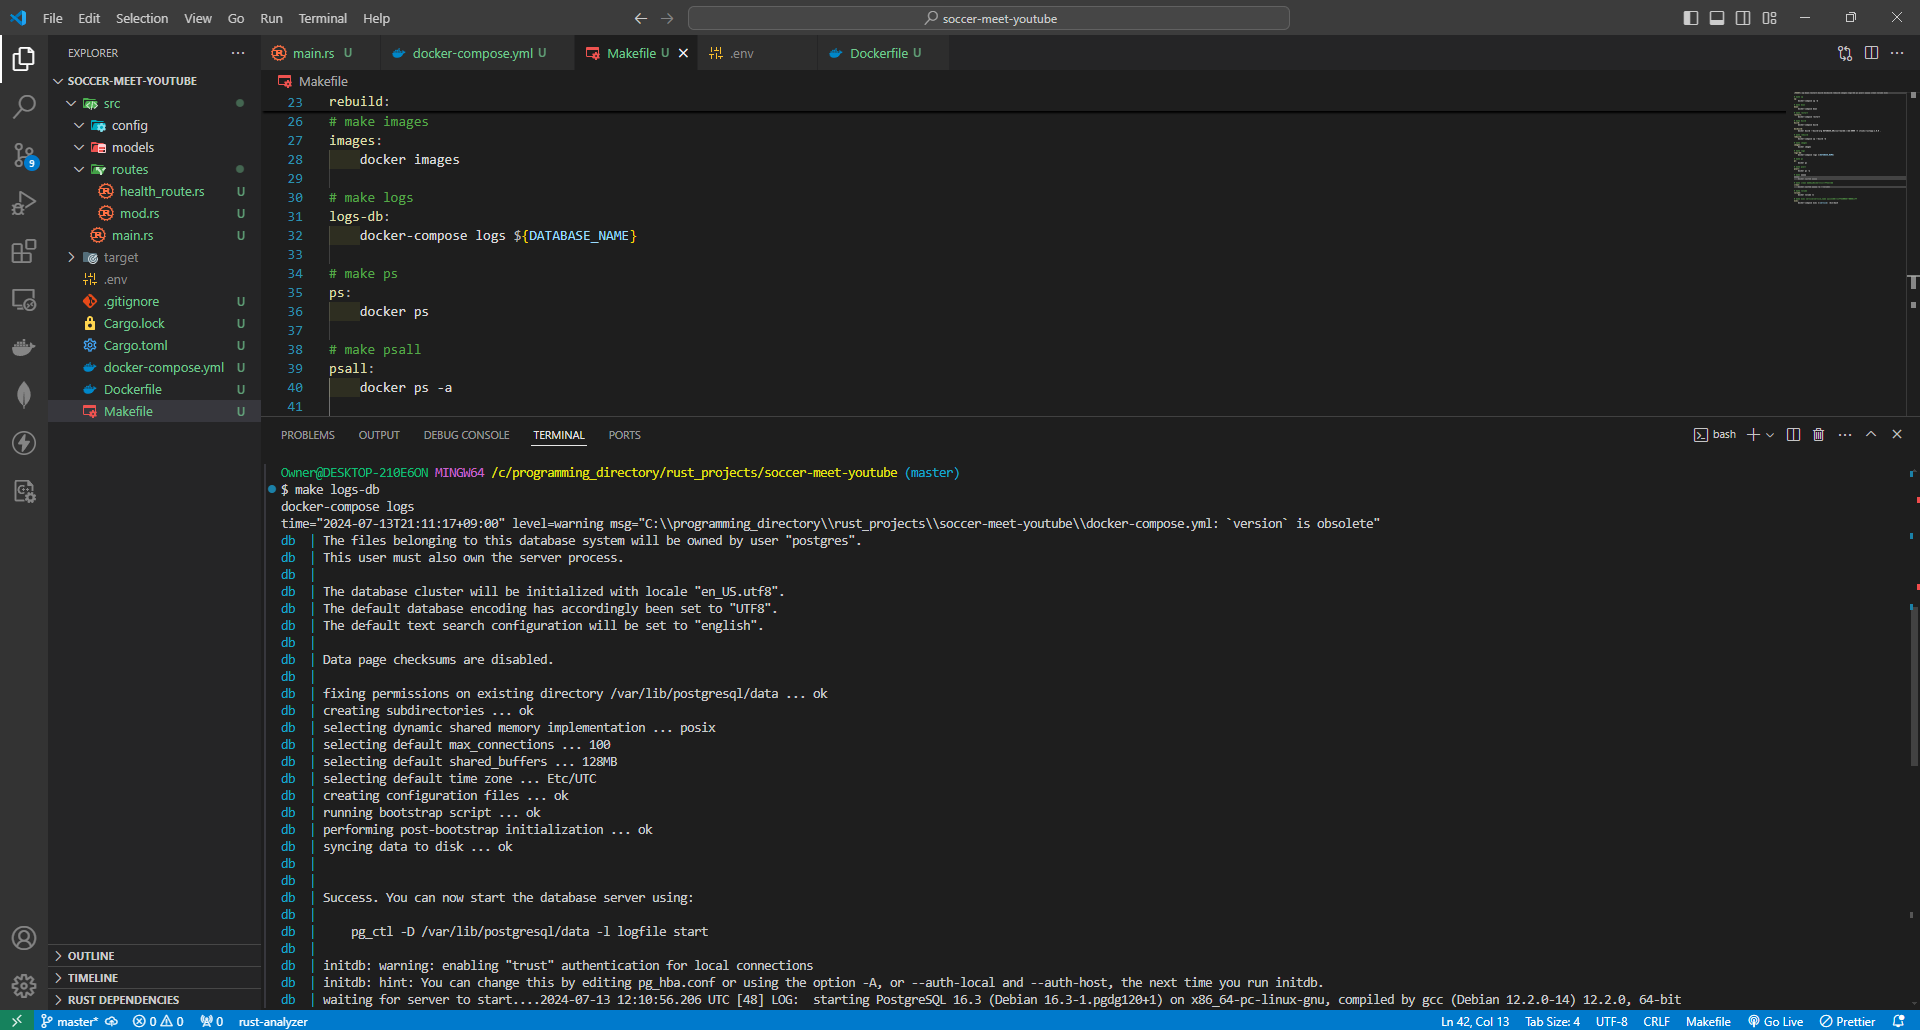Viewport: 1920px width, 1030px height.
Task: Open the Remote Explorer
Action: pyautogui.click(x=24, y=300)
